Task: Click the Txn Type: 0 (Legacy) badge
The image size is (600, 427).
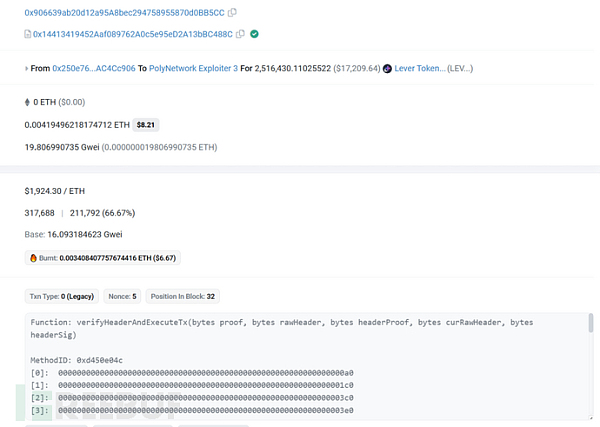Action: pos(62,296)
